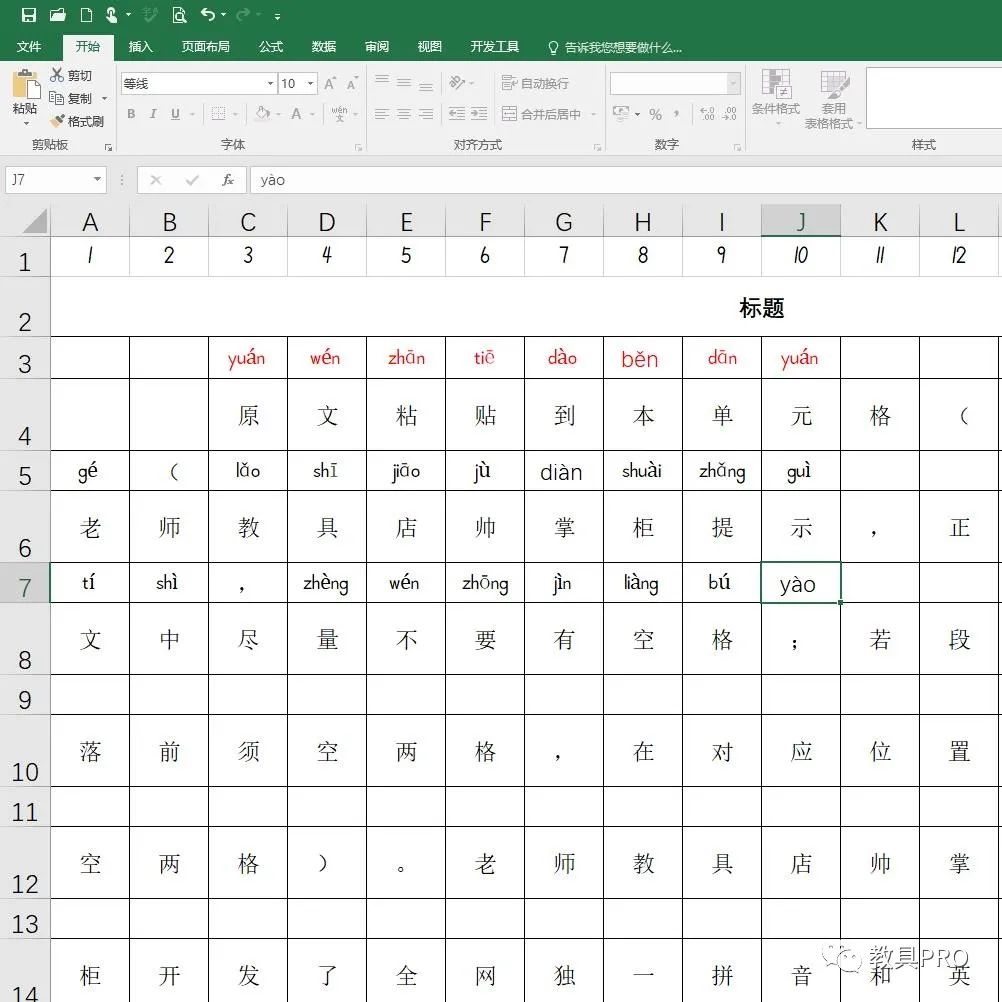Open the 对齐方式 dialog launcher
This screenshot has height=1002, width=1002.
point(597,148)
